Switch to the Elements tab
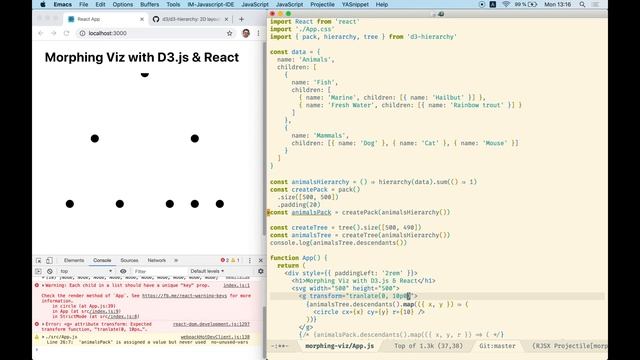 (74, 260)
